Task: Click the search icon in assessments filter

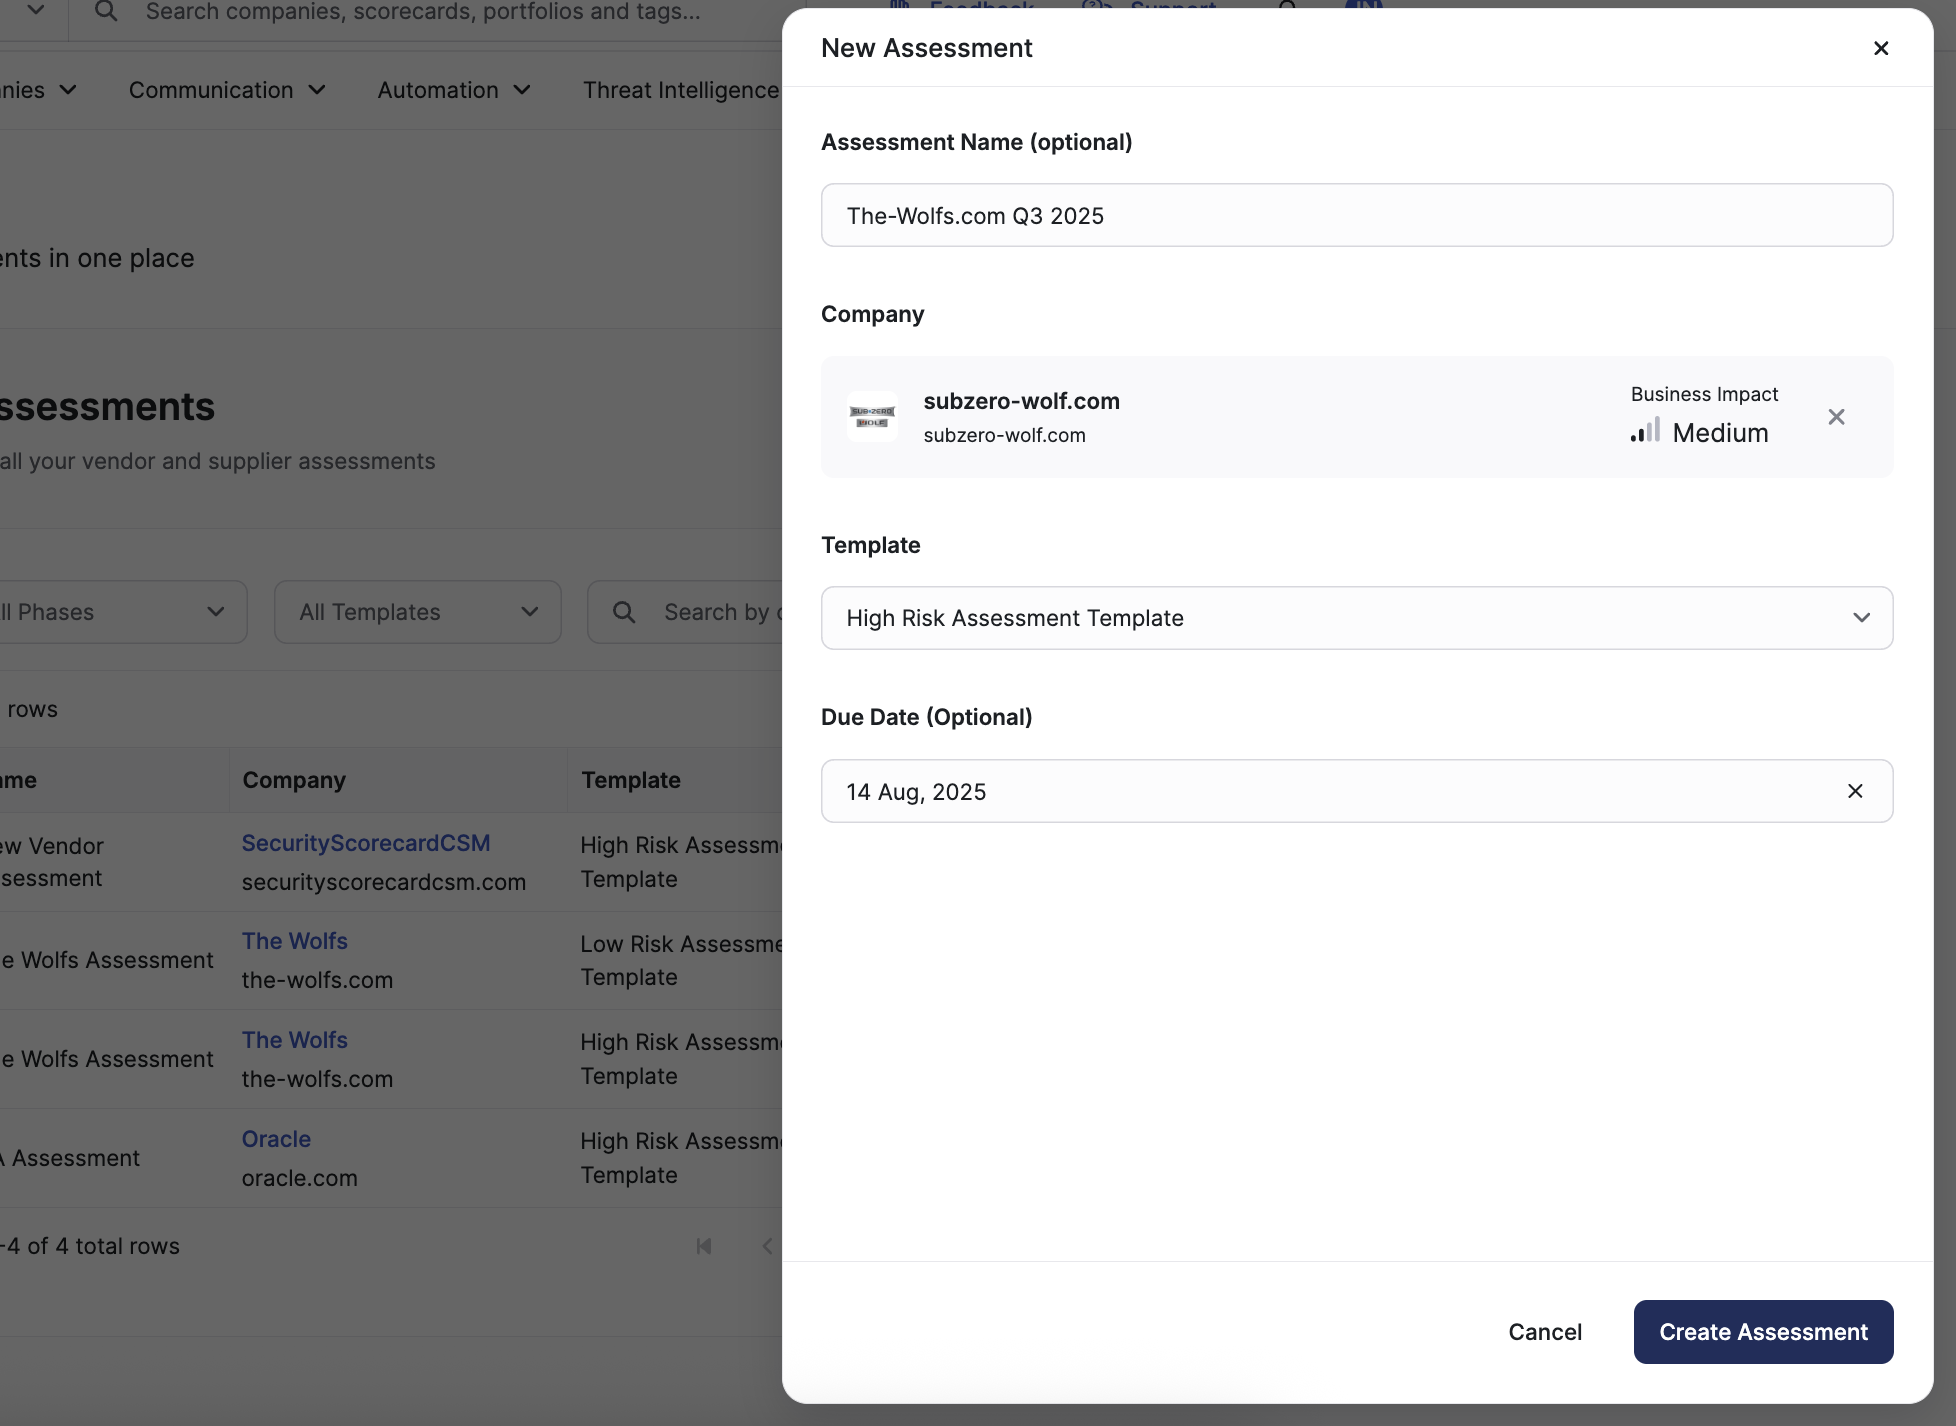Action: click(x=624, y=612)
